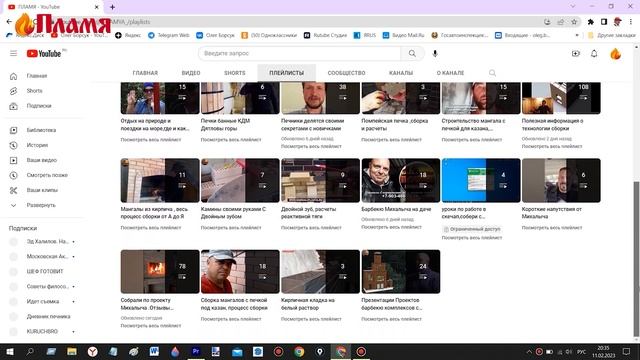Viewport: 640px width, 360px height.
Task: Click the page vertical scrollbar
Action: coord(636,259)
